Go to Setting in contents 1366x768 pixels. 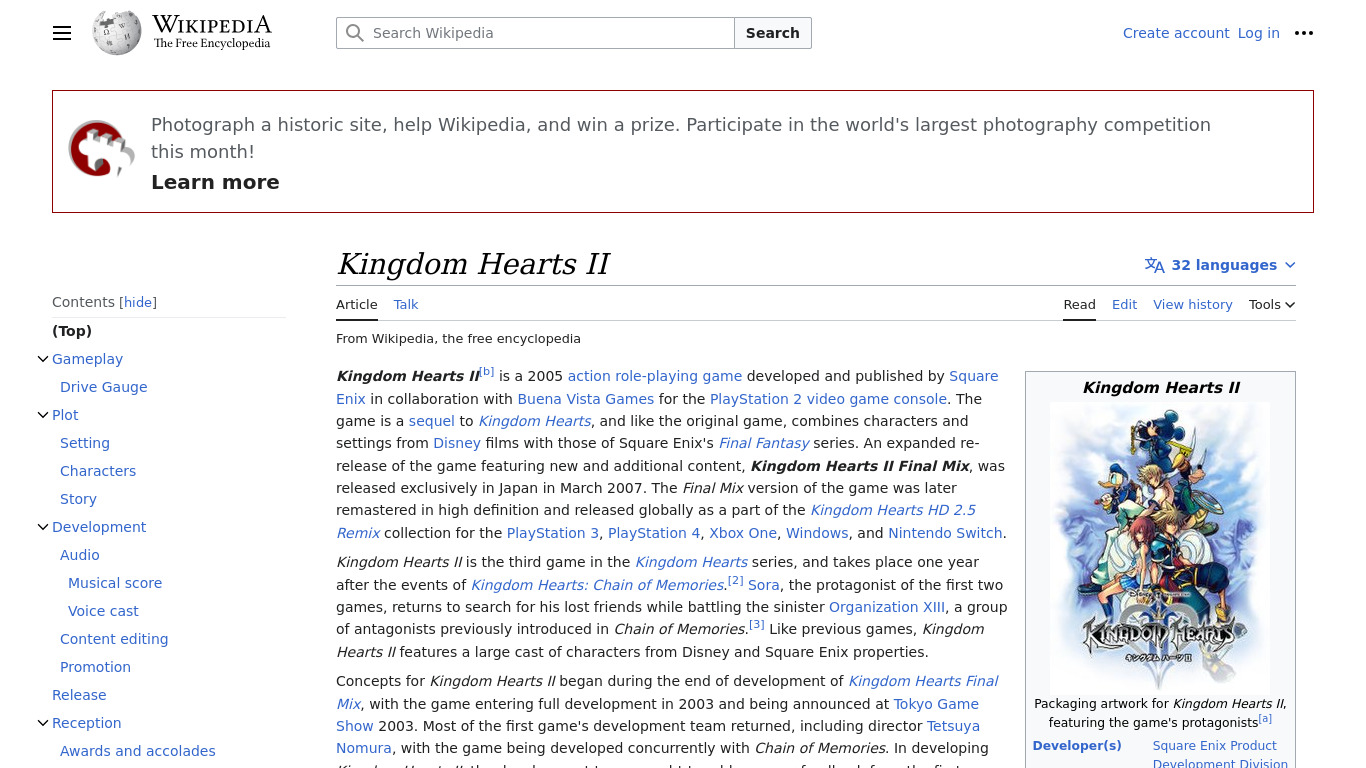point(85,443)
